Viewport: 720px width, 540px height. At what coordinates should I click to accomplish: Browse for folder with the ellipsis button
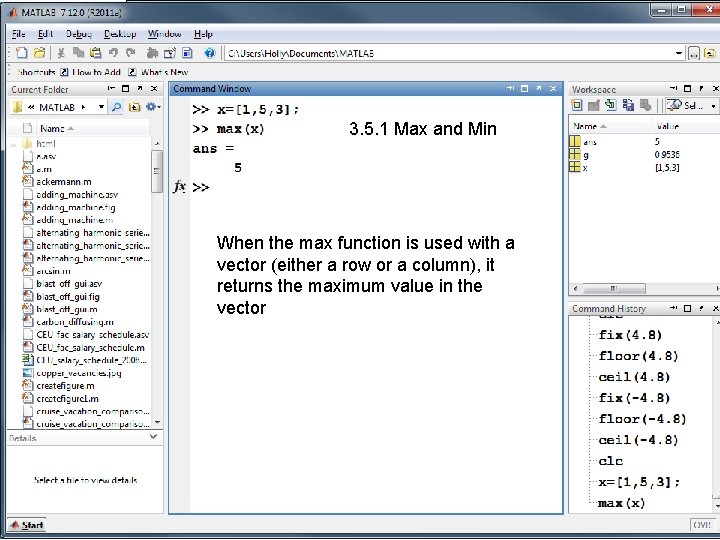(693, 54)
